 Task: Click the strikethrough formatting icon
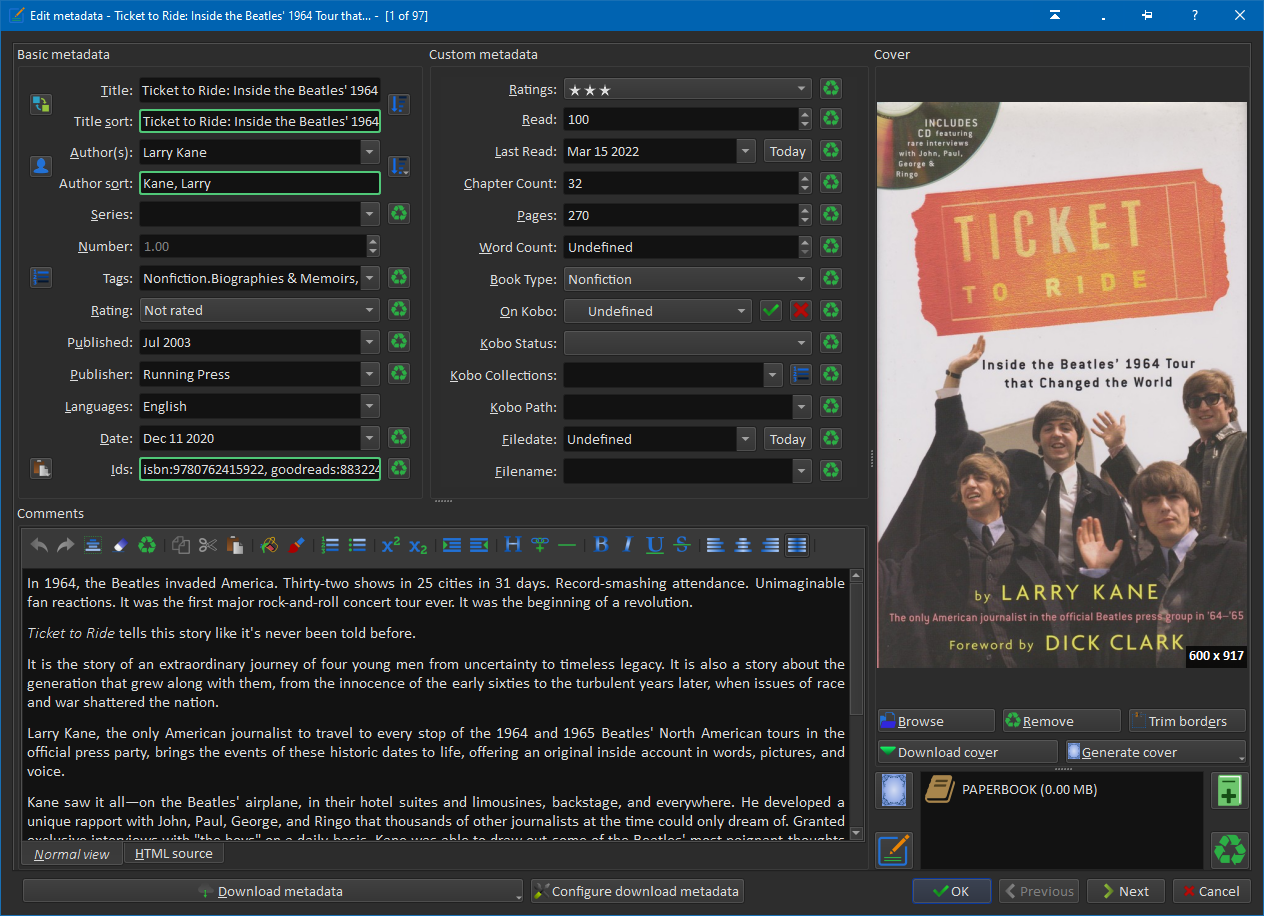pos(682,545)
